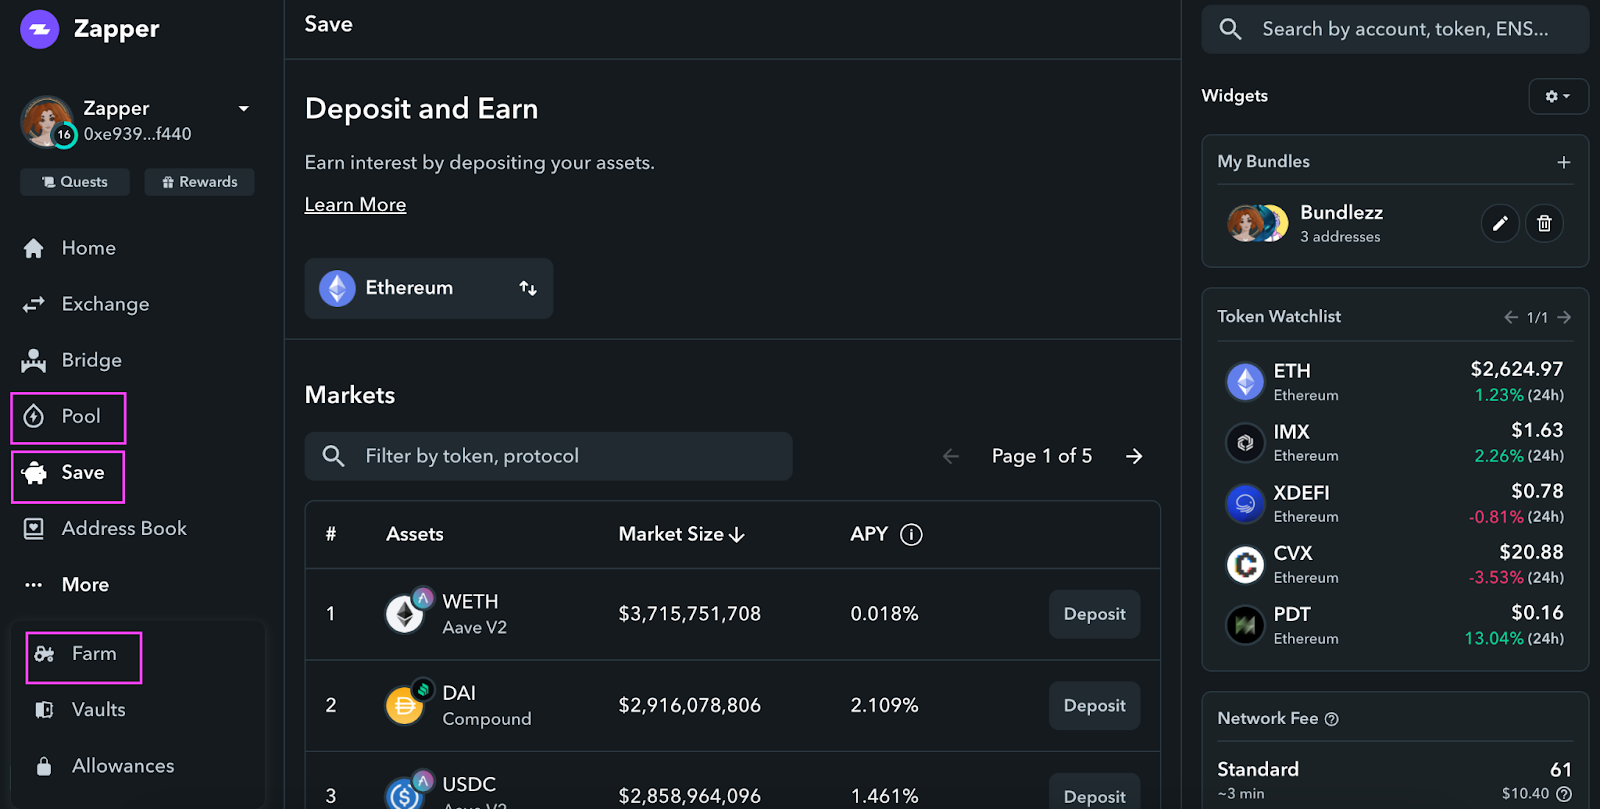Go to next markets page arrow

click(1134, 456)
